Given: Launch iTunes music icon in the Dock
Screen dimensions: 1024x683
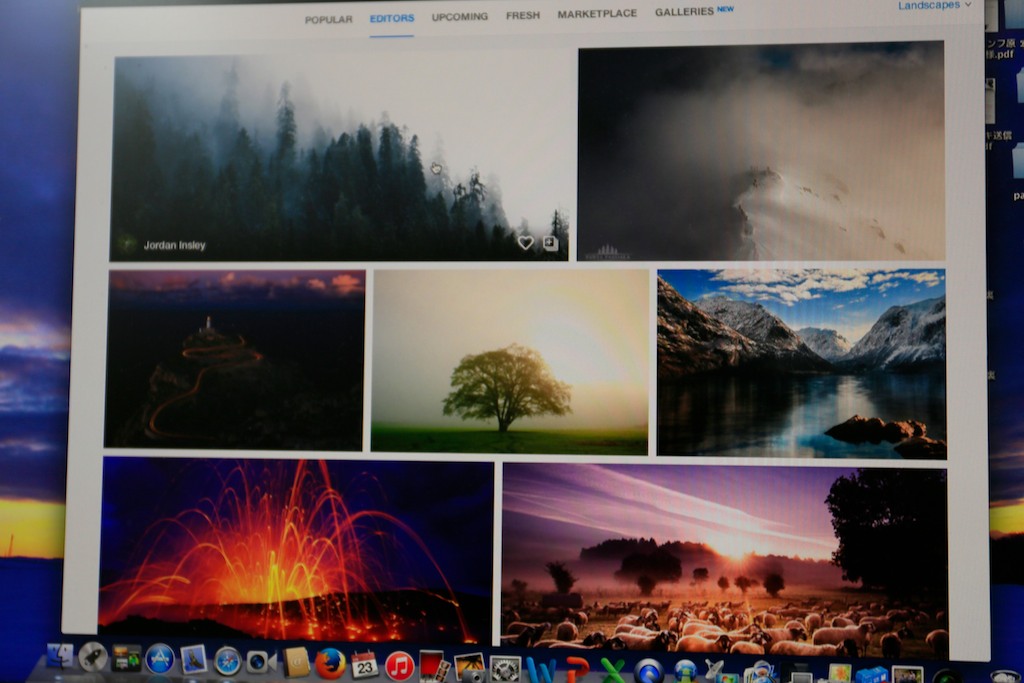Looking at the screenshot, I should tap(400, 667).
